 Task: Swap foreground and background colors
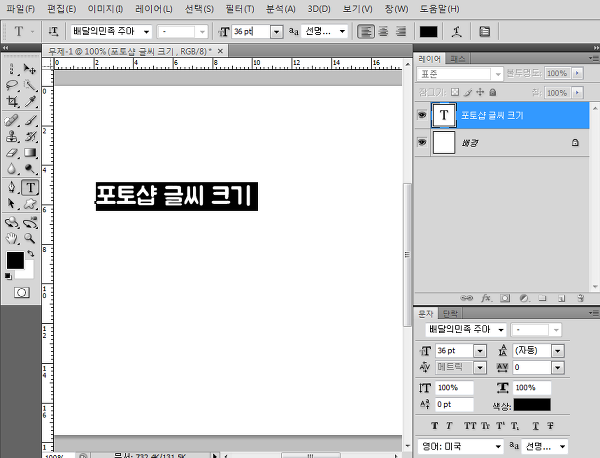pos(31,254)
